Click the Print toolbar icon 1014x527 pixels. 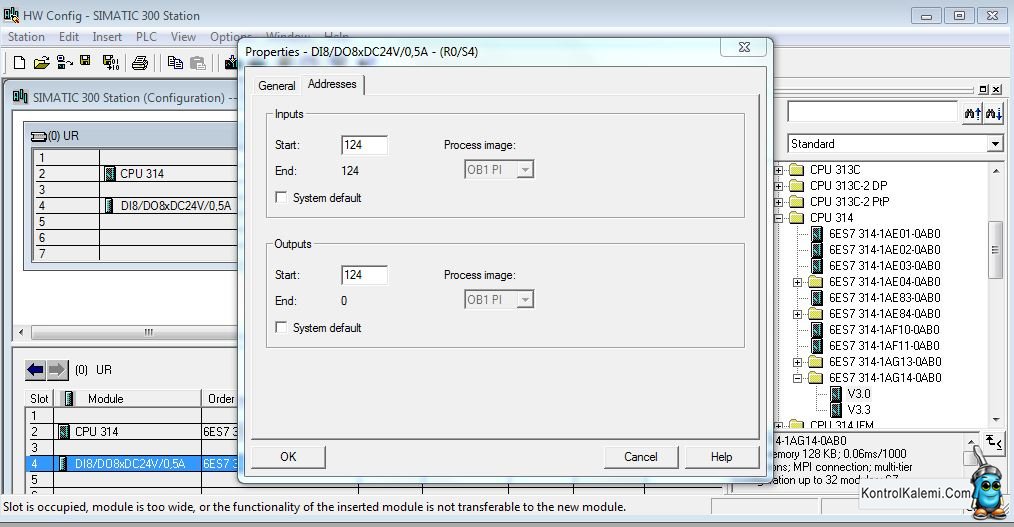pyautogui.click(x=140, y=63)
